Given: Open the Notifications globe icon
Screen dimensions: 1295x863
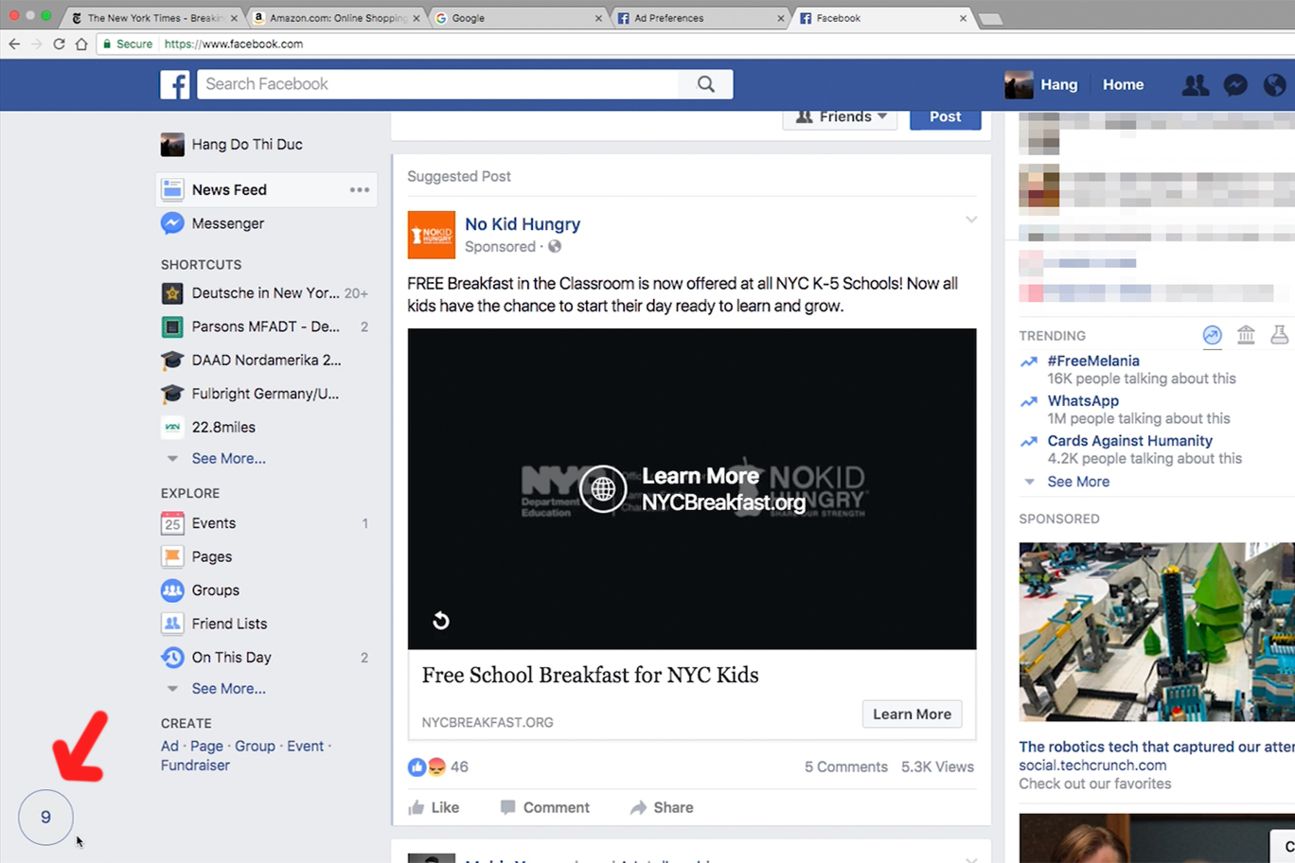Looking at the screenshot, I should [1274, 85].
